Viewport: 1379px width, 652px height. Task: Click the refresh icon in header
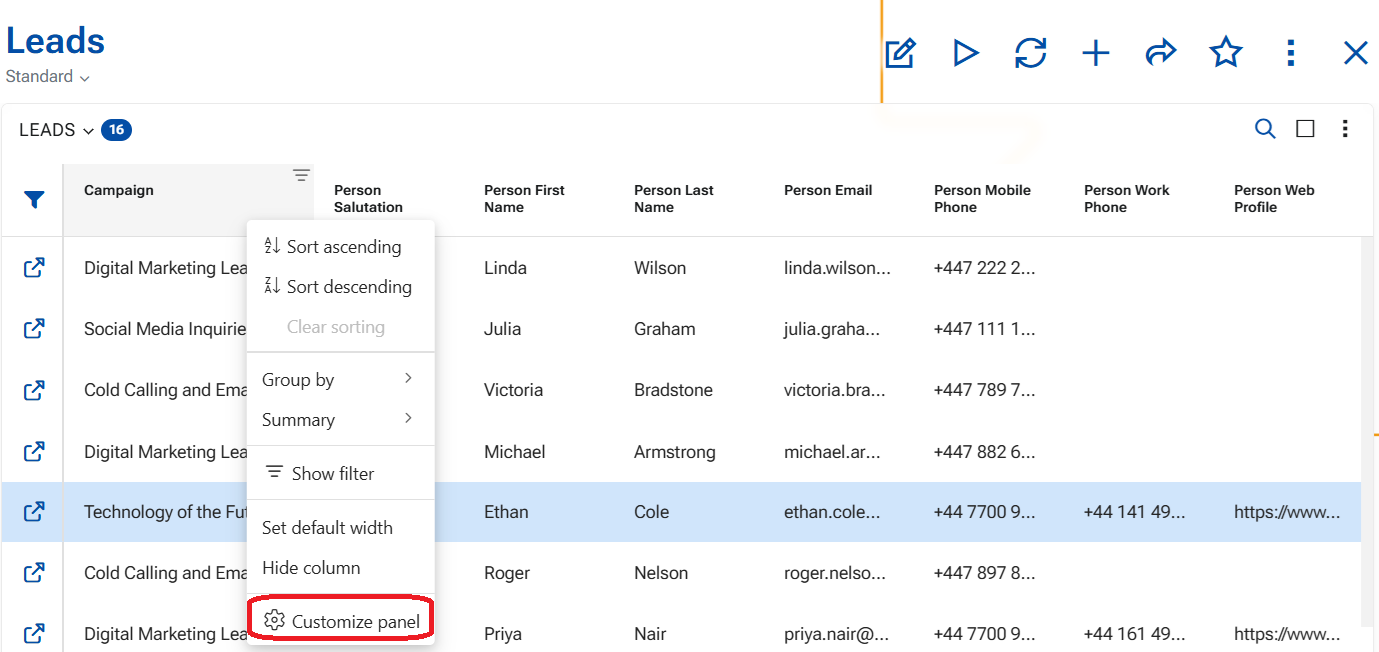coord(1030,53)
